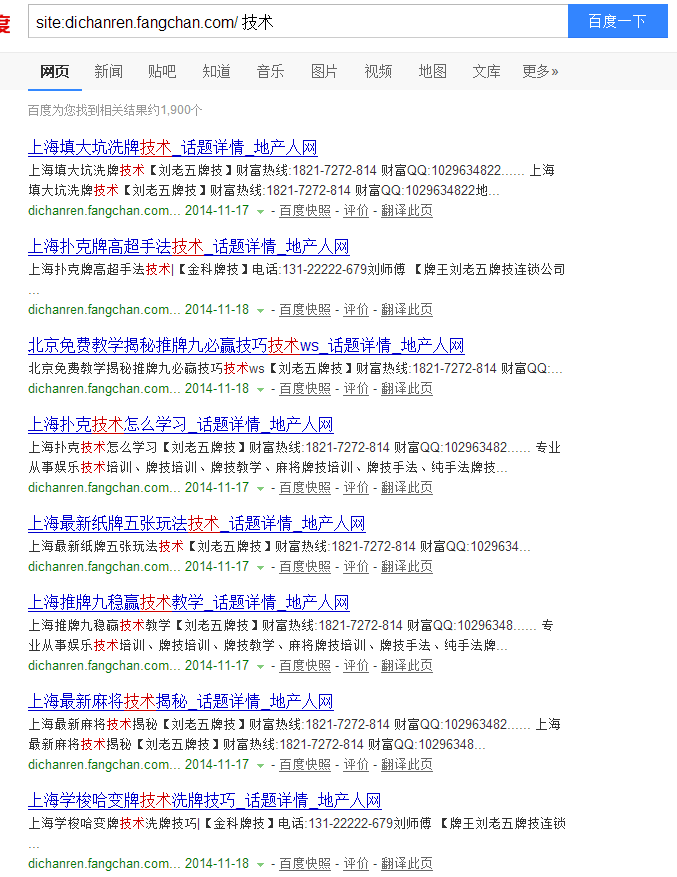Open the 视频 tab
This screenshot has width=677, height=877.
point(378,72)
